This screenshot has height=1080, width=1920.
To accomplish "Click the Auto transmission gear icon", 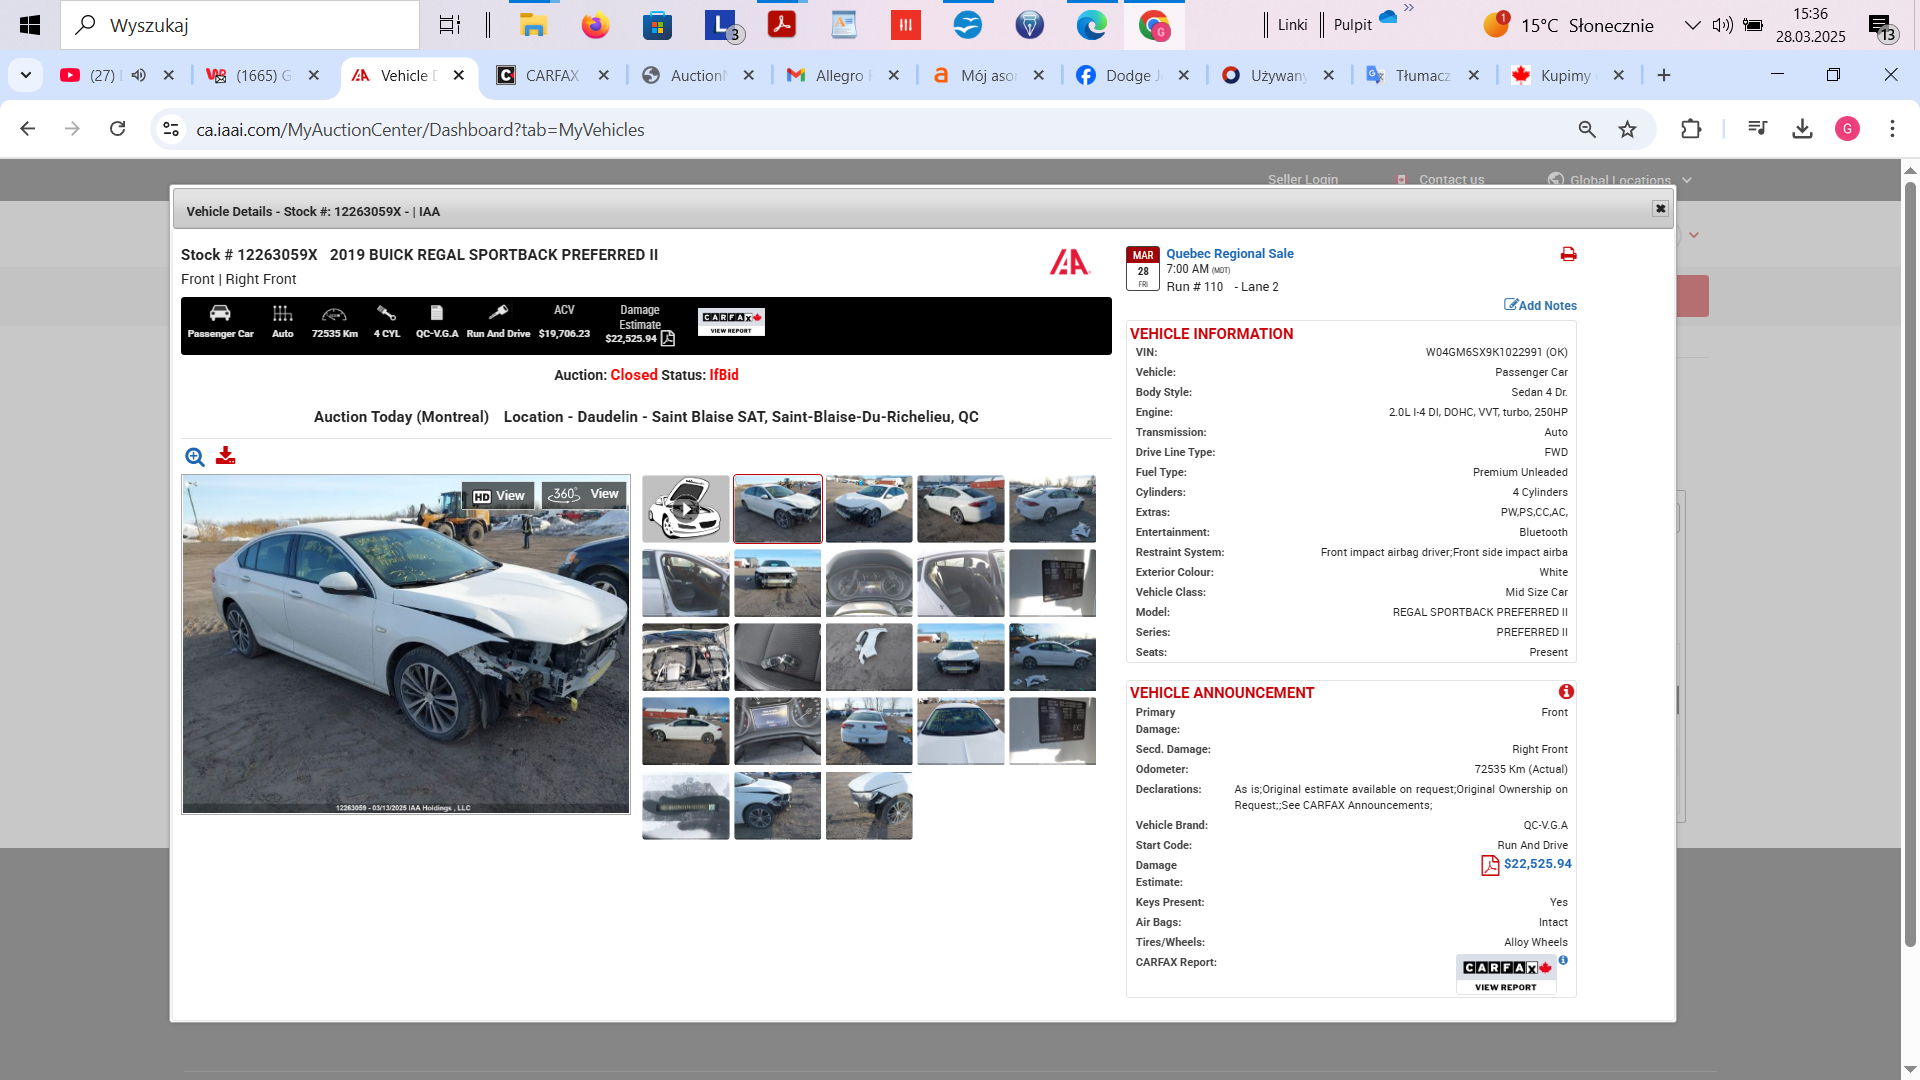I will [x=283, y=313].
